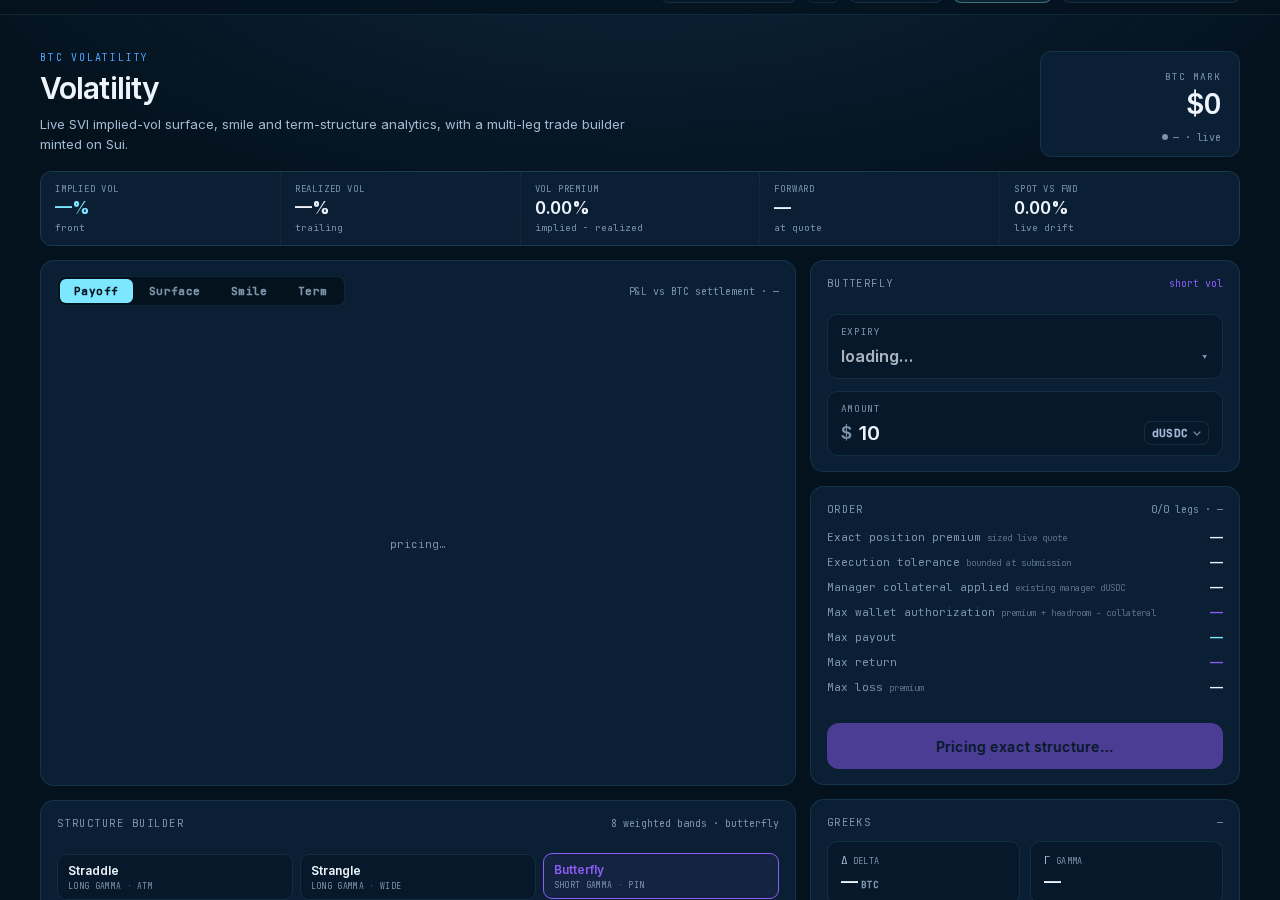
Task: Click the Gamma greek icon
Action: 1047,860
